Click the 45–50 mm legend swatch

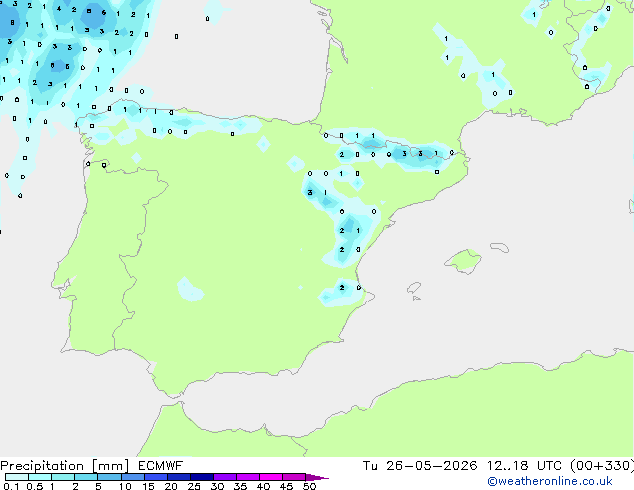(x=294, y=477)
